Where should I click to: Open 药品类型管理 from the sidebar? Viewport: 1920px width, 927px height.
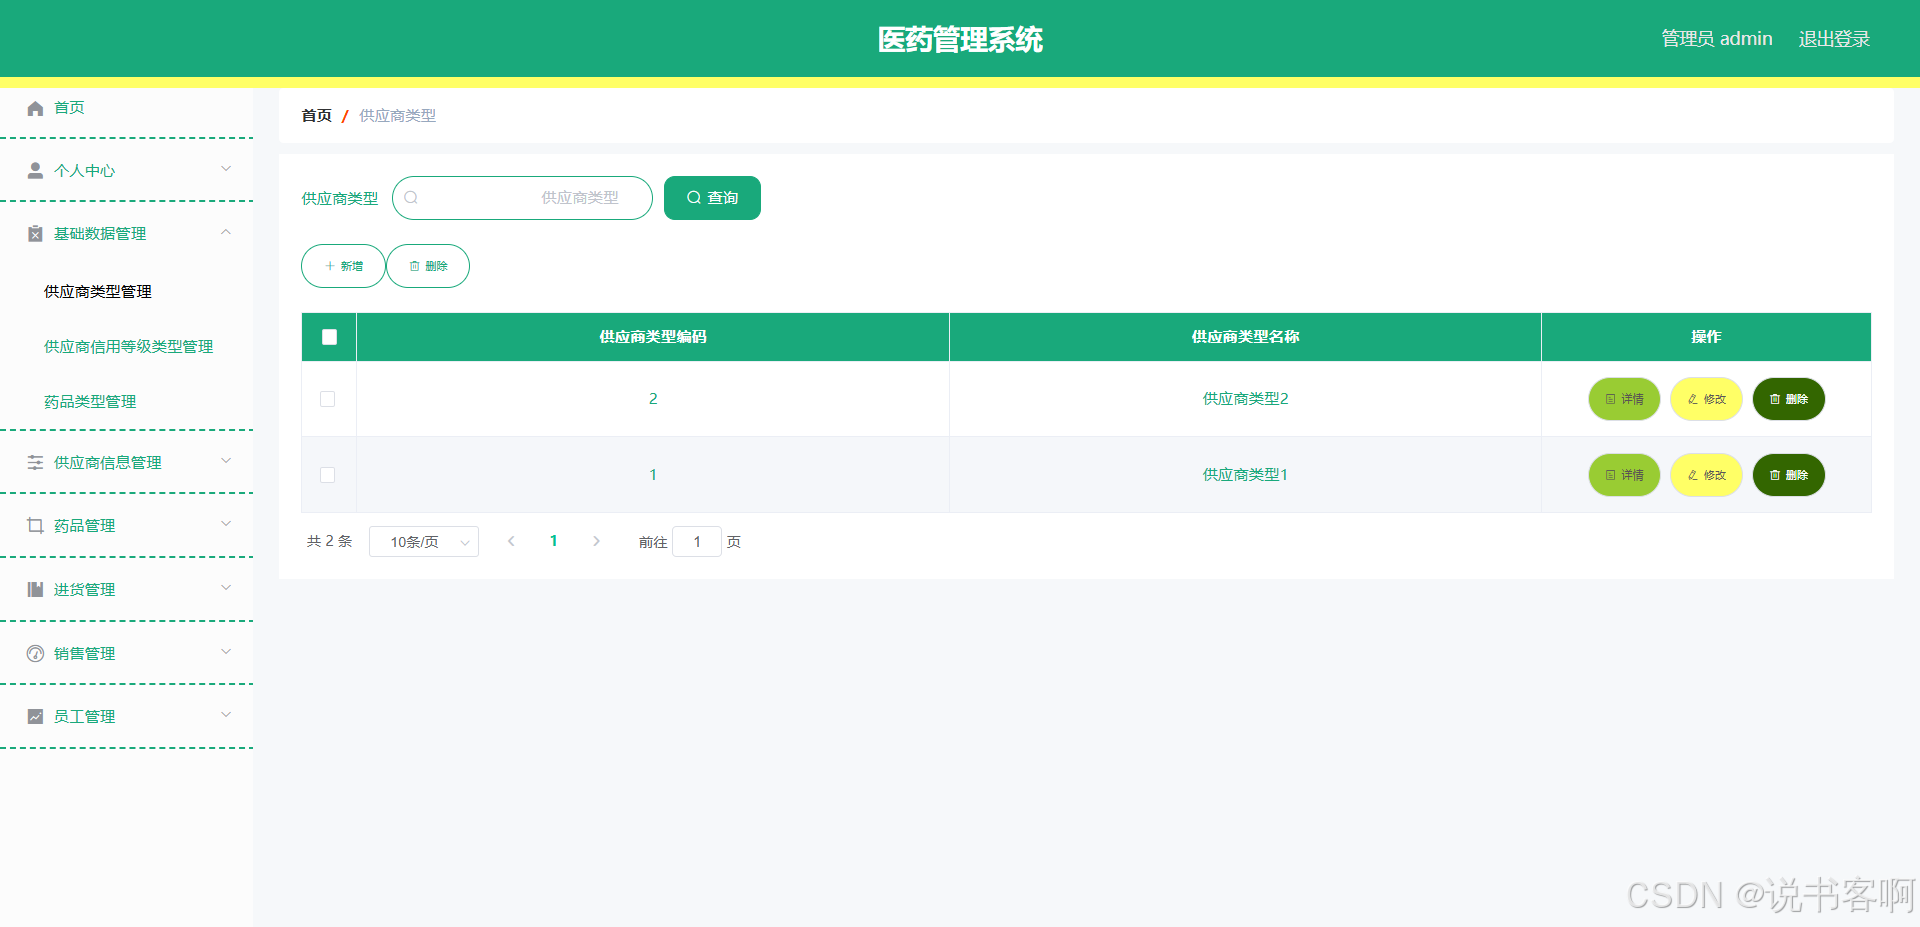point(89,401)
